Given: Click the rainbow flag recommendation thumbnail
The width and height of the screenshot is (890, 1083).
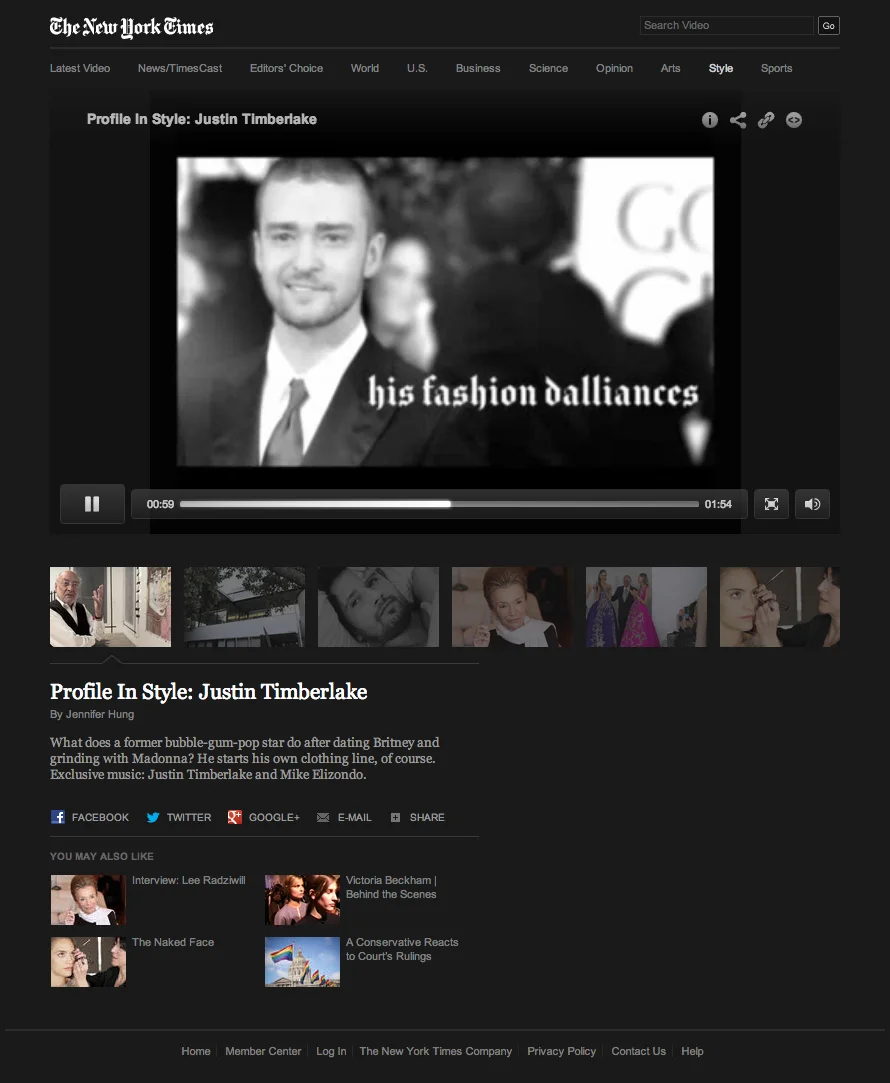Looking at the screenshot, I should coord(302,962).
